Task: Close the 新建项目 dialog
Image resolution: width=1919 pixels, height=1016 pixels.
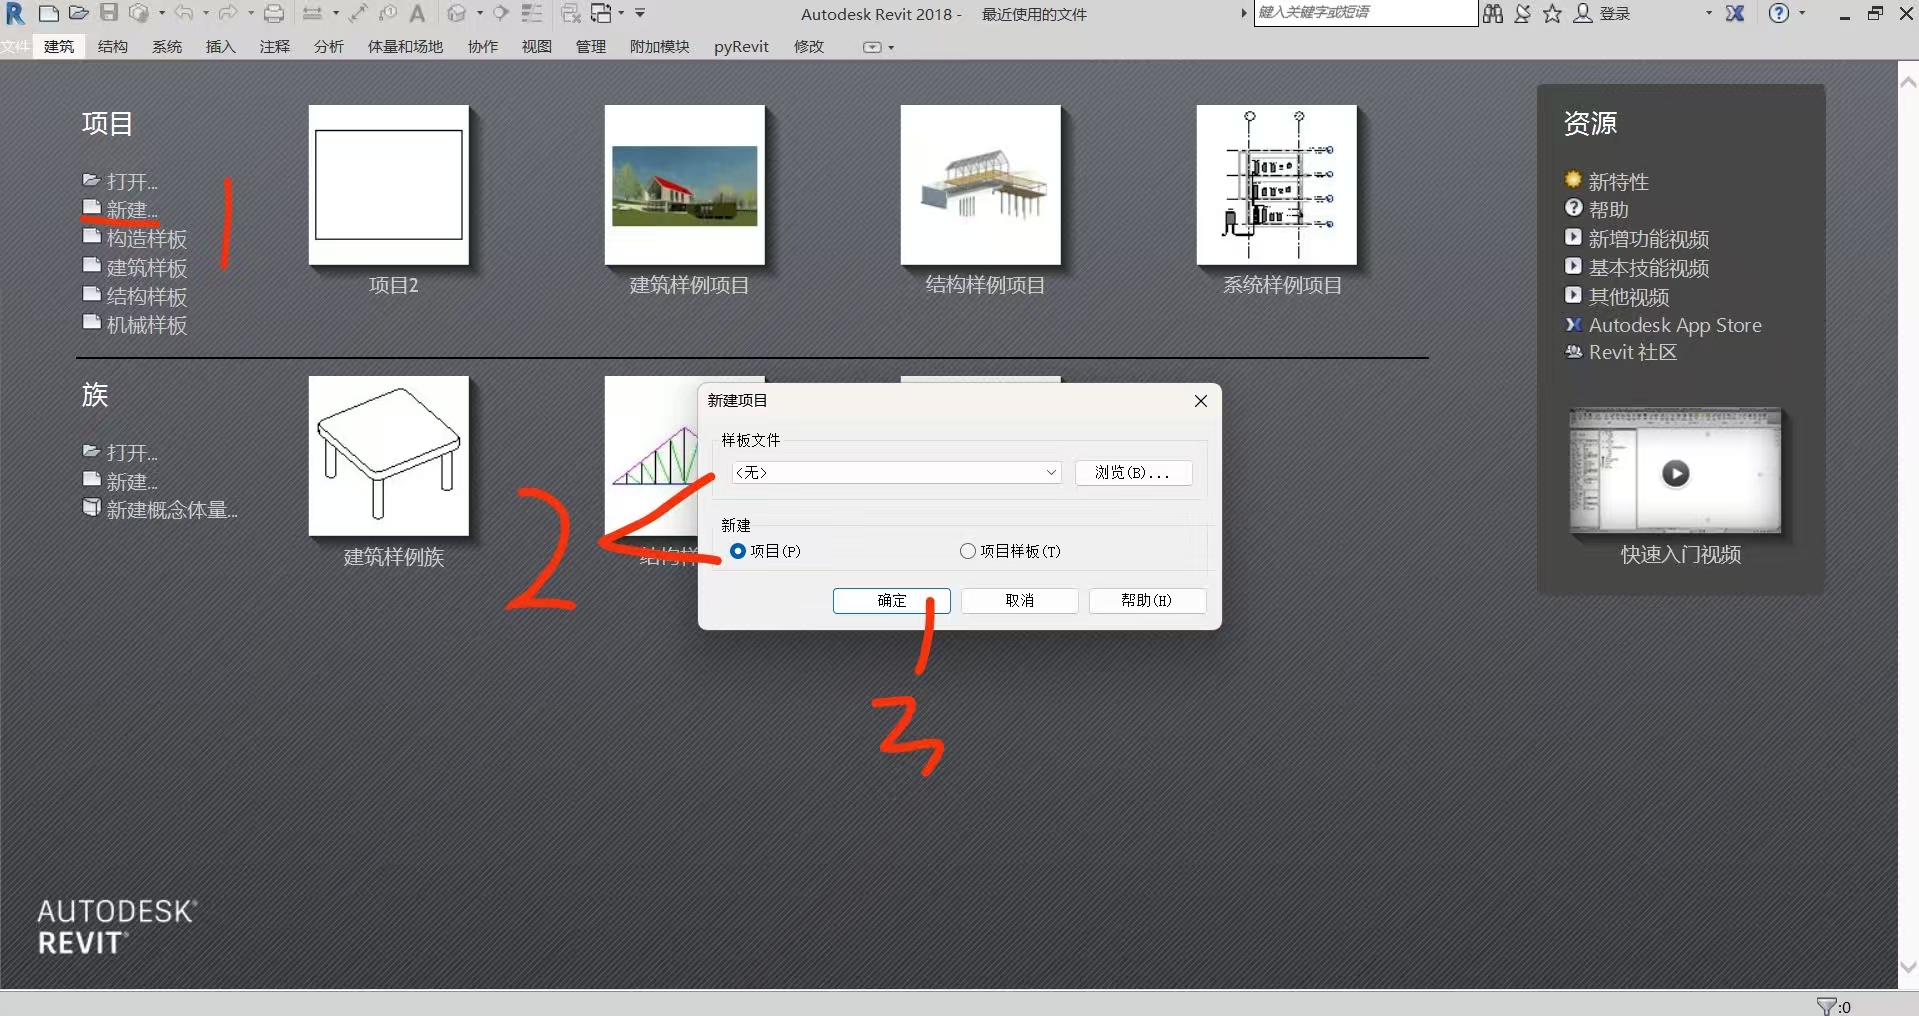Action: [1201, 401]
